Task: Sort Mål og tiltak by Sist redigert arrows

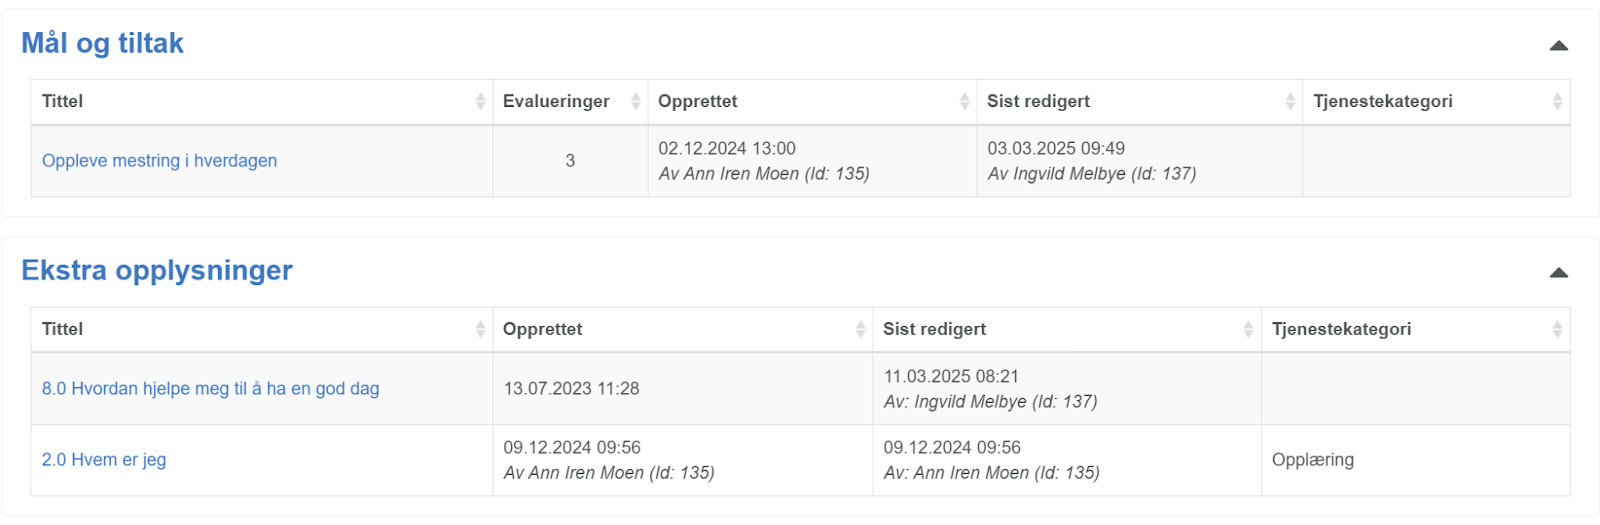Action: tap(1290, 101)
